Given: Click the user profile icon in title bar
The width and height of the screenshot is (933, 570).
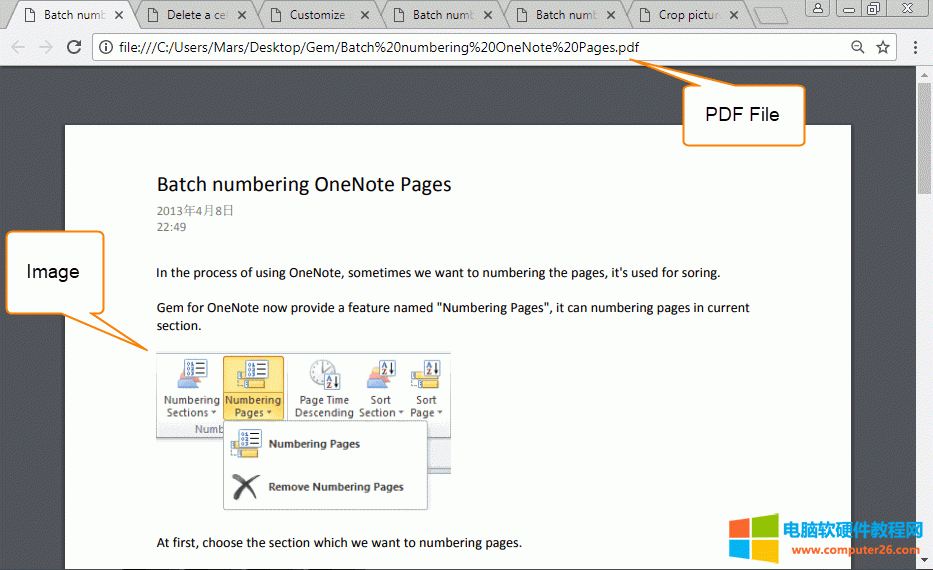Looking at the screenshot, I should [818, 9].
